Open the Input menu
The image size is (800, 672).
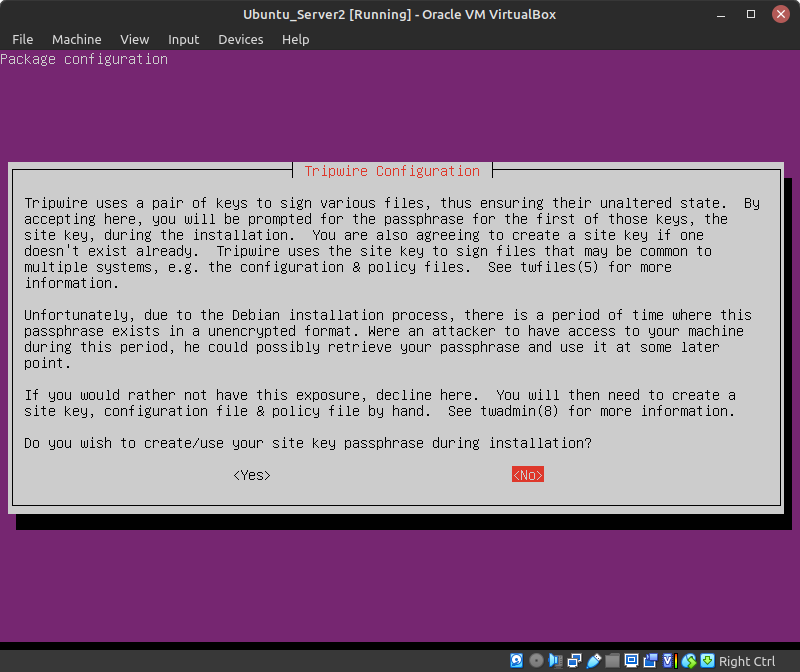184,39
